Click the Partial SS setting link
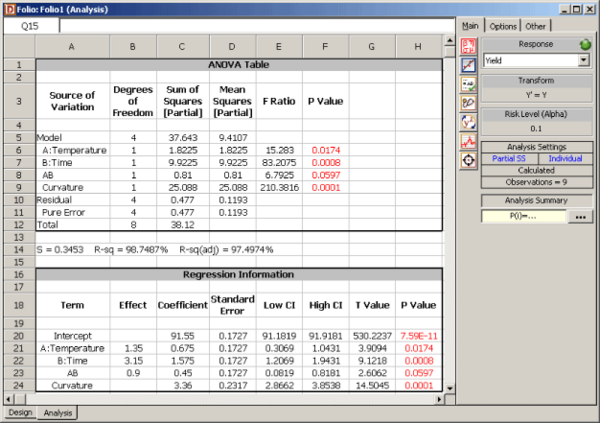Screen dimensions: 600x423 click(509, 158)
